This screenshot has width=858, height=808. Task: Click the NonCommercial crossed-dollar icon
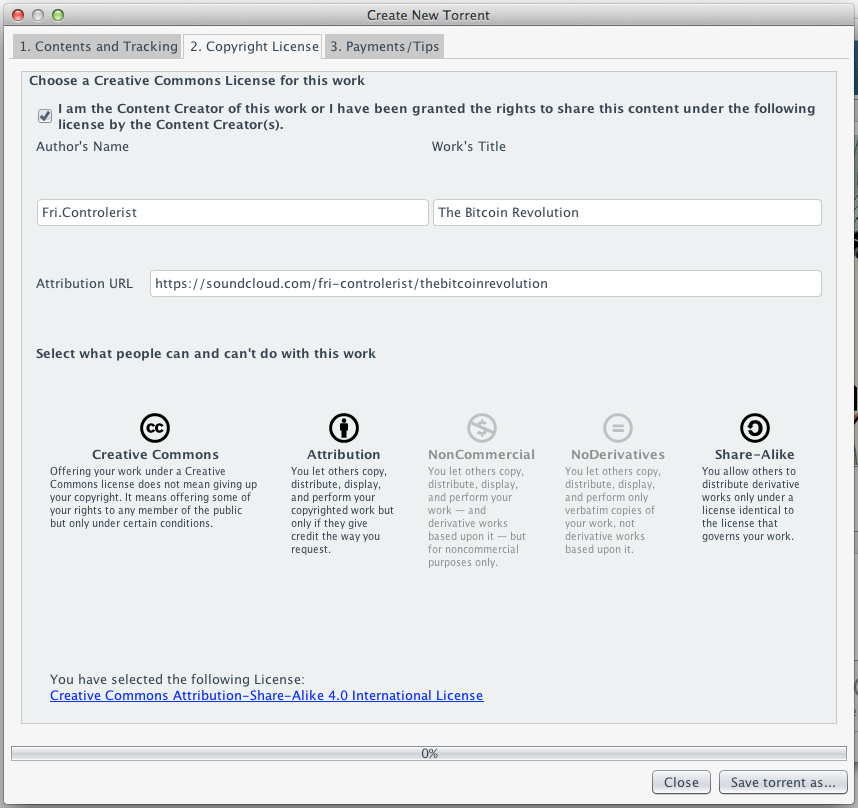pos(481,427)
